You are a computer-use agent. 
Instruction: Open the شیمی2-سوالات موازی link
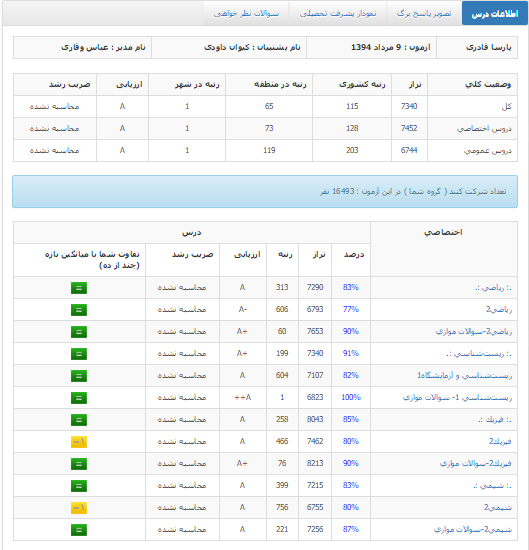473,530
